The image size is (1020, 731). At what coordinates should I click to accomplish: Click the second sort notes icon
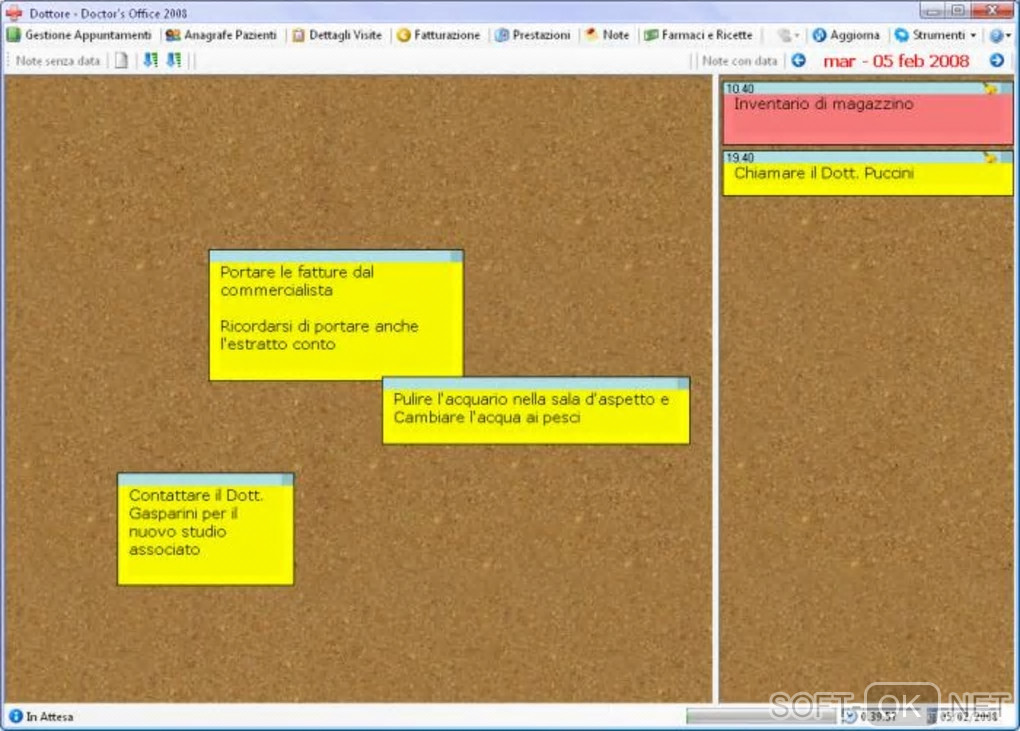tap(174, 60)
